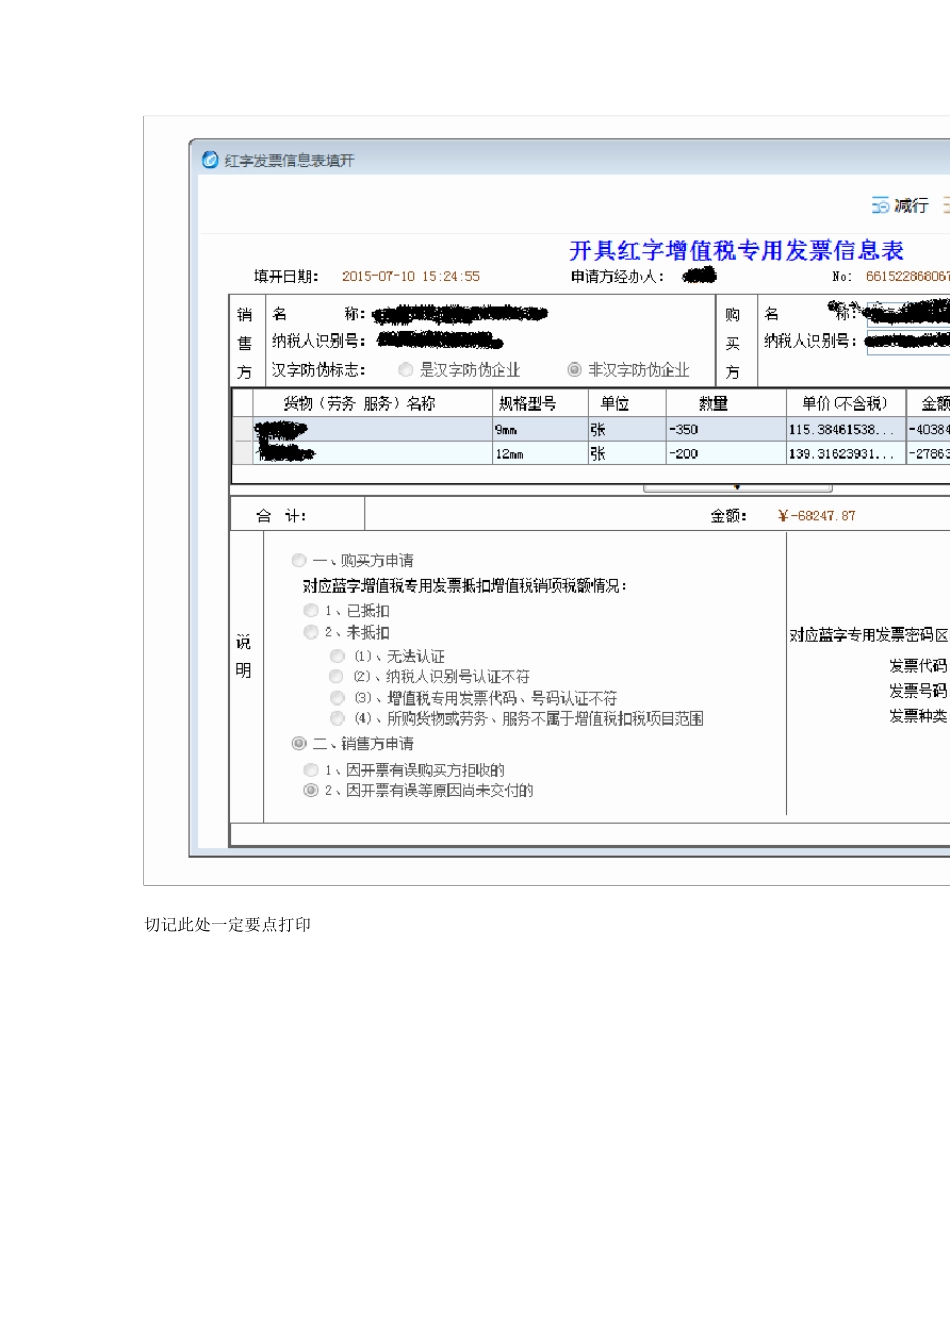Screen dimensions: 950x1344
Task: Choose (4)、所购货物或劳务、服务不属于增值税扣税项目范围 option
Action: tap(337, 718)
